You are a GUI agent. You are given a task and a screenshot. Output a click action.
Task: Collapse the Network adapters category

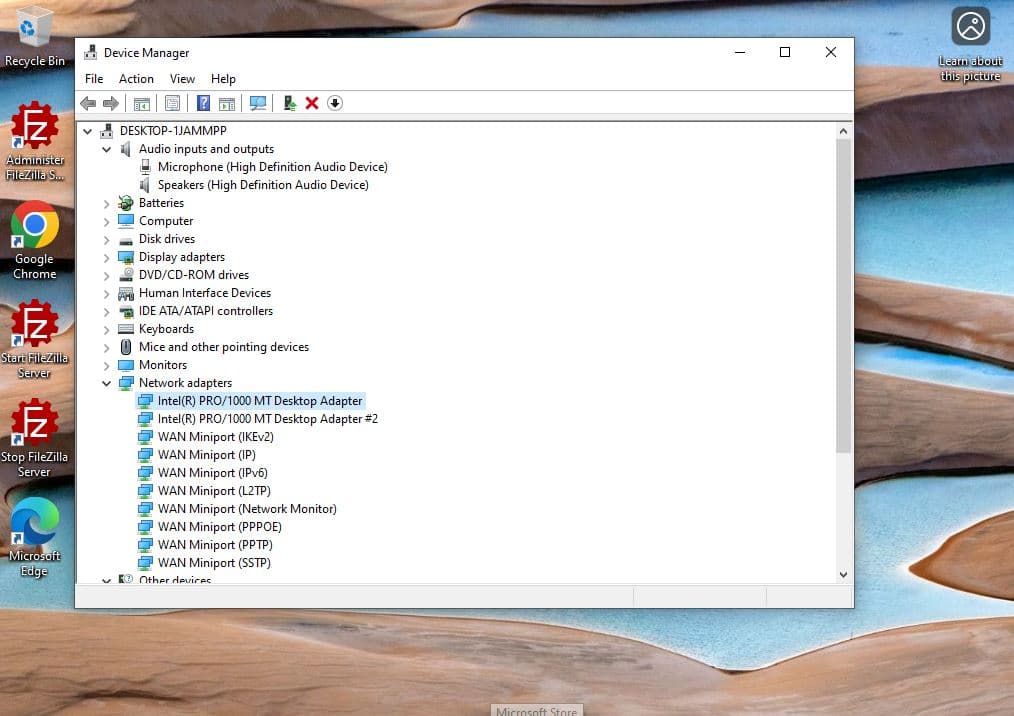coord(107,383)
